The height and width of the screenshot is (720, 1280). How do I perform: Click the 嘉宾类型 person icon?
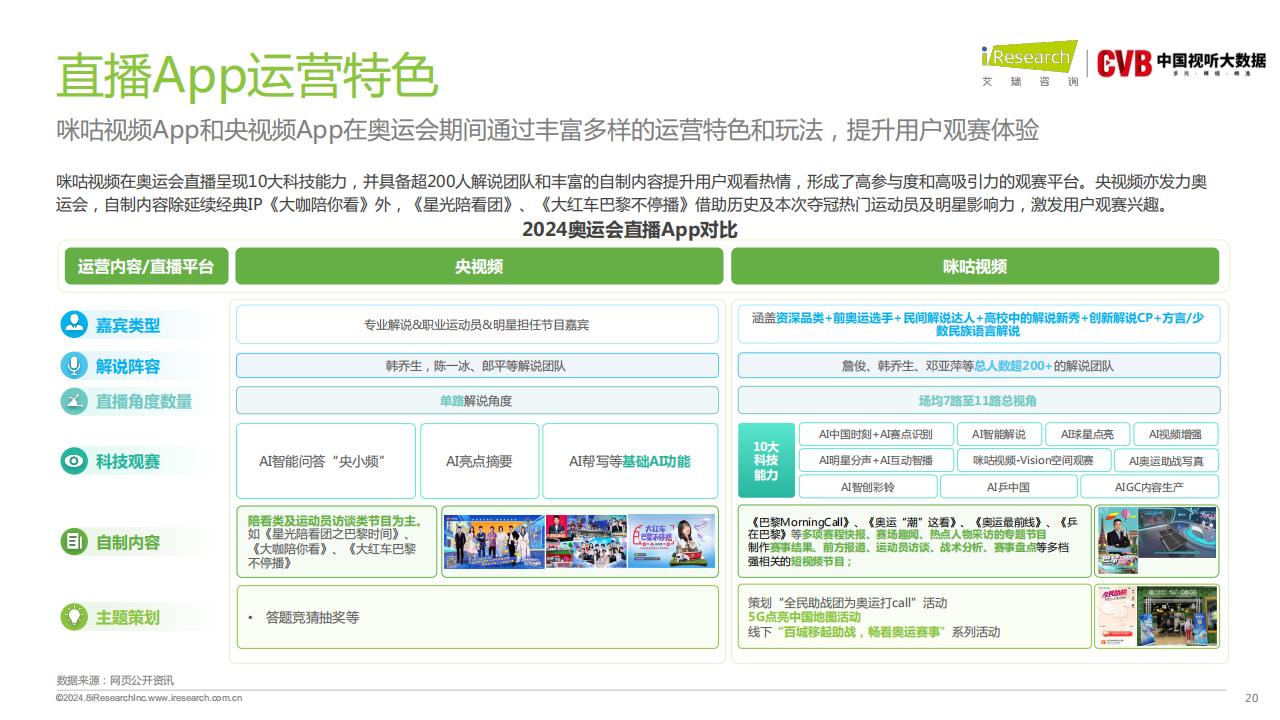point(74,324)
